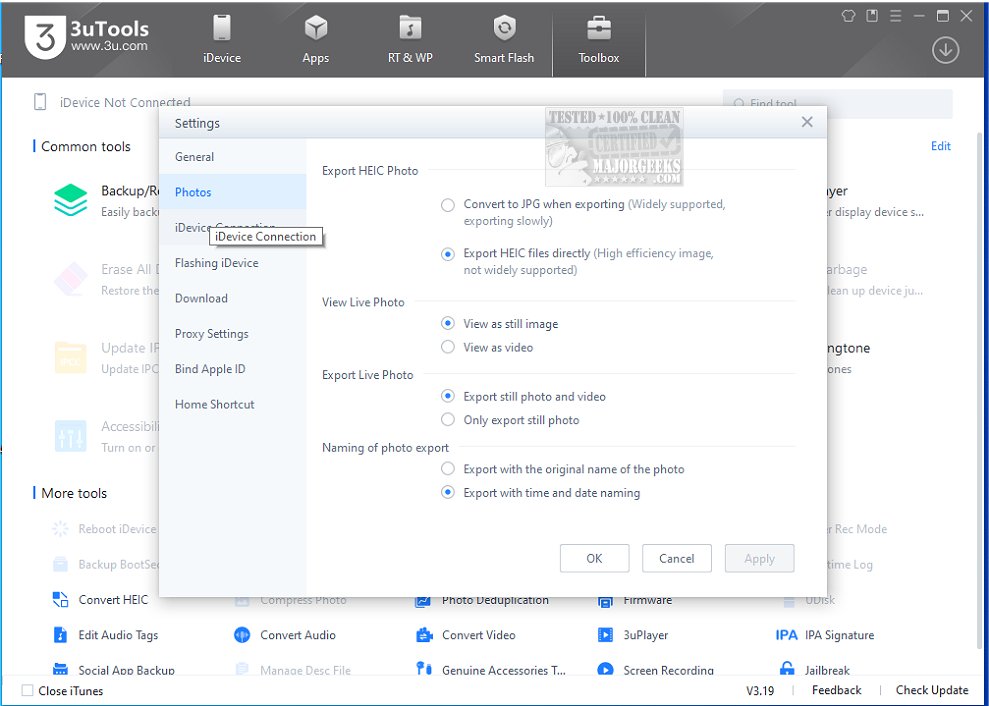The width and height of the screenshot is (989, 706).
Task: Select Convert to JPG when exporting
Action: point(448,205)
